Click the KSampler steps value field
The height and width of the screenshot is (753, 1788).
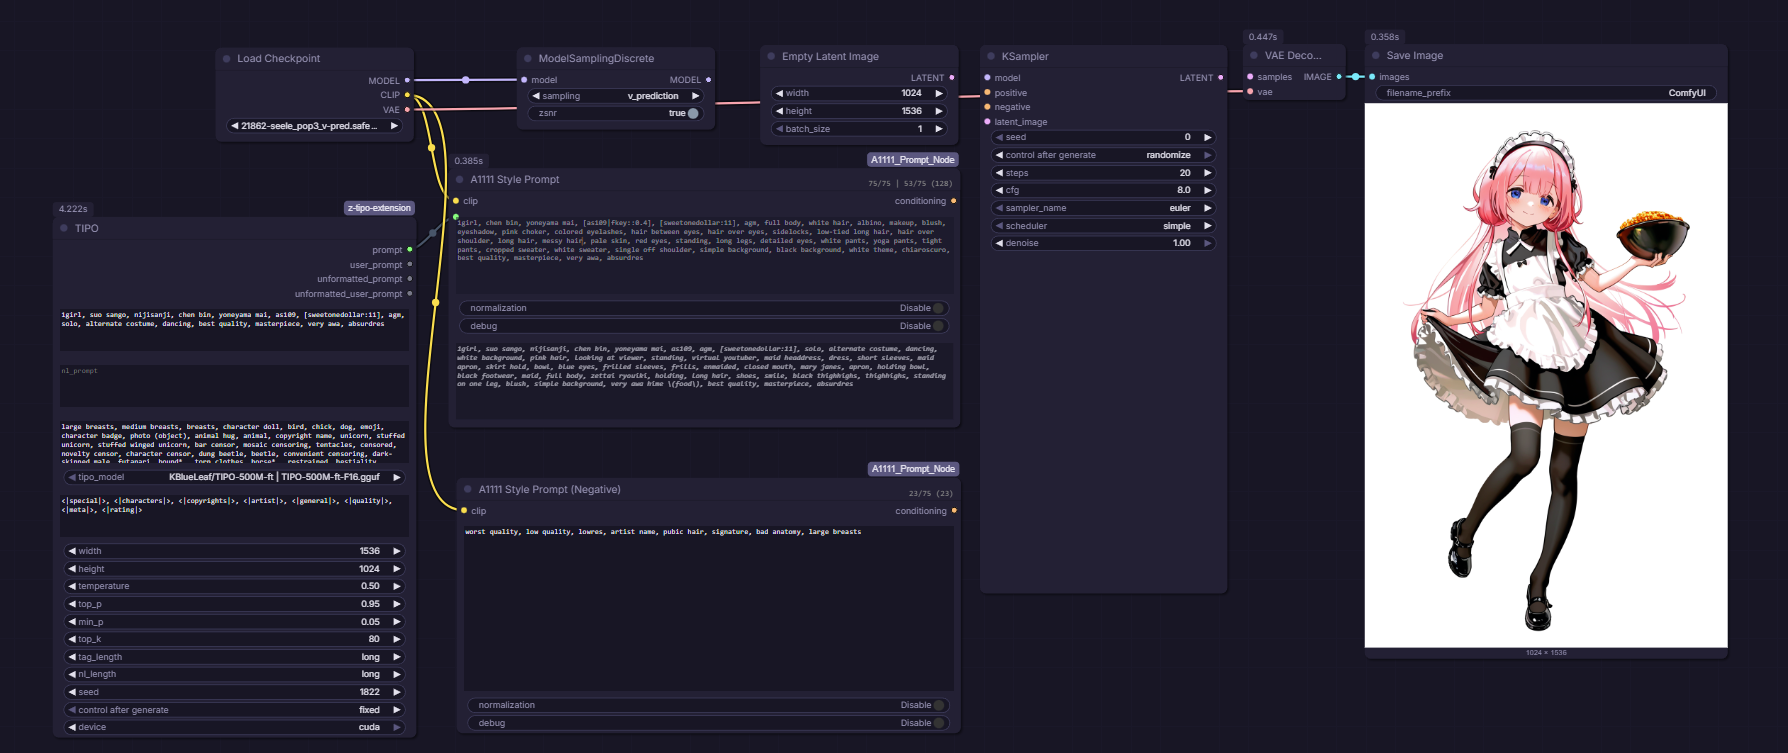1103,173
